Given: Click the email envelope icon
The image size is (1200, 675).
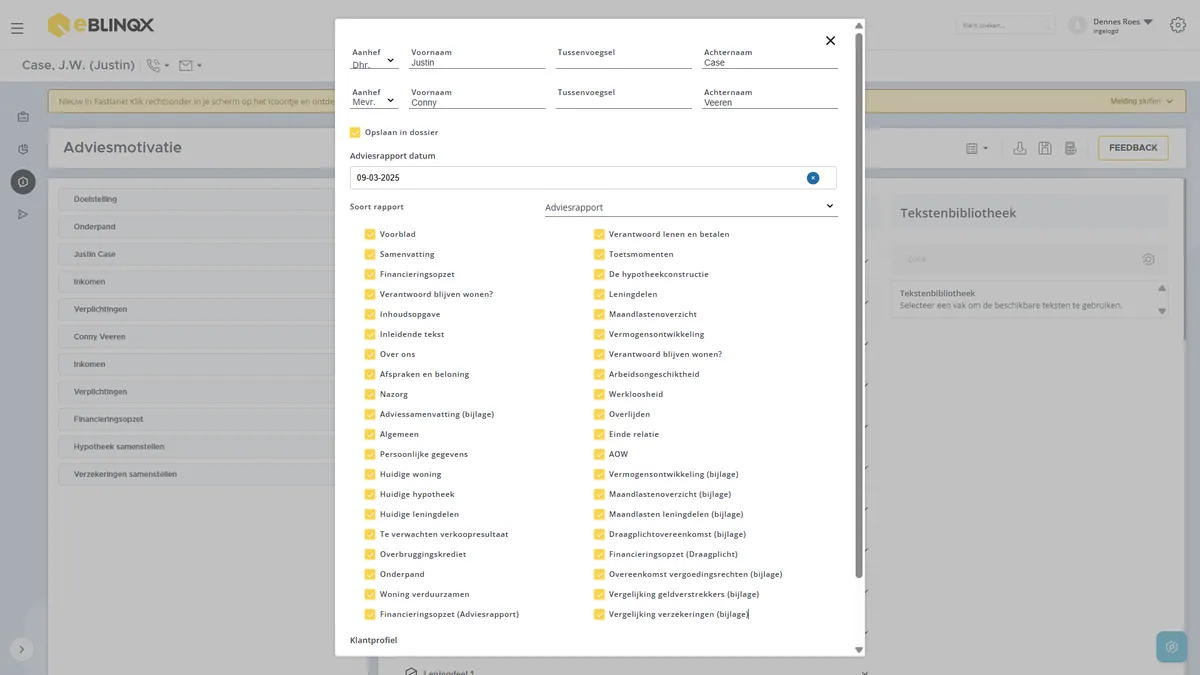Looking at the screenshot, I should pos(185,66).
